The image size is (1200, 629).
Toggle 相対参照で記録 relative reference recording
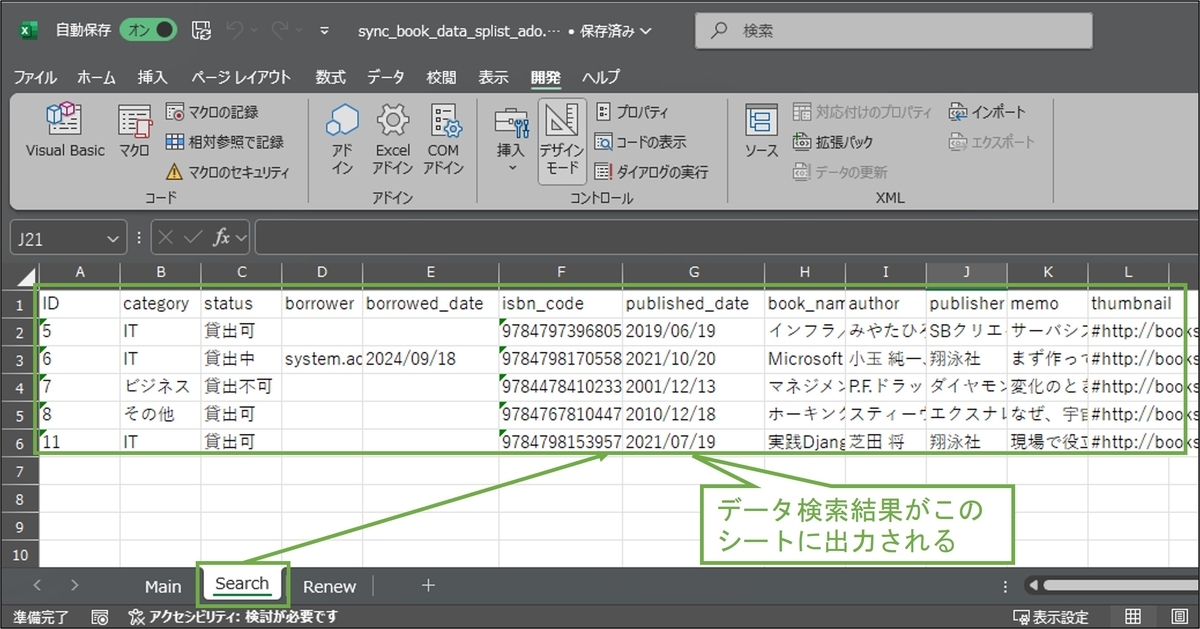(225, 142)
